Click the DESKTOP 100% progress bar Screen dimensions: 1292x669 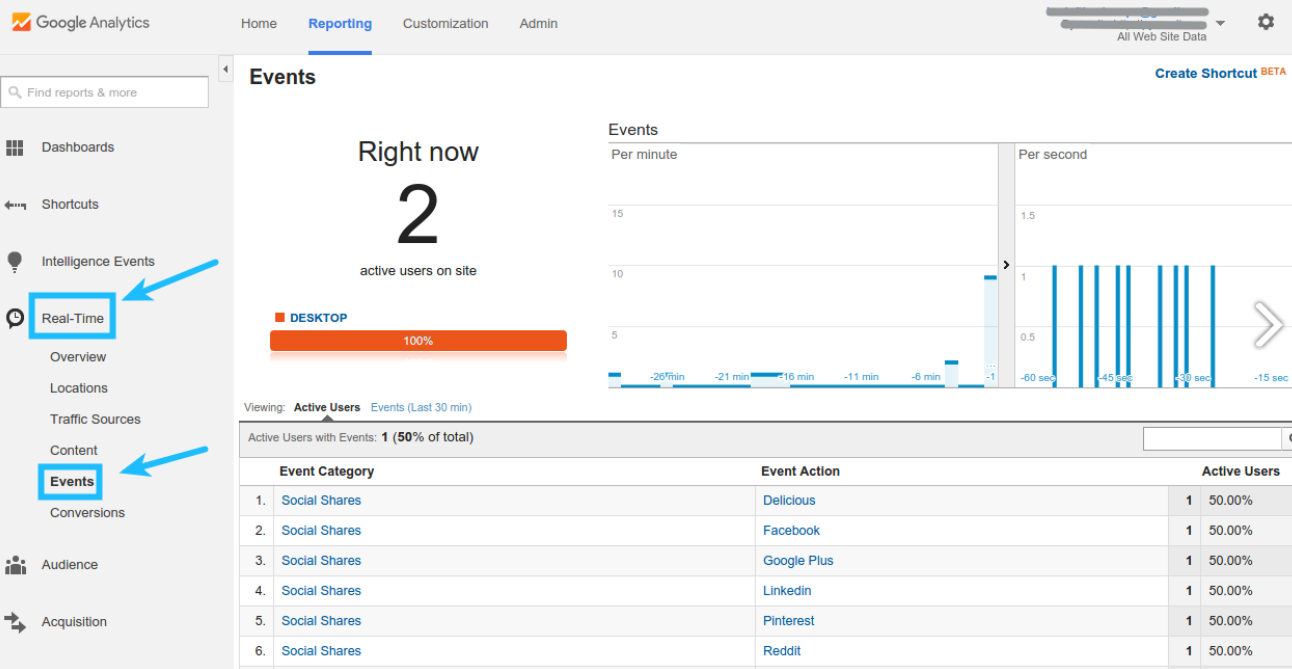[418, 341]
